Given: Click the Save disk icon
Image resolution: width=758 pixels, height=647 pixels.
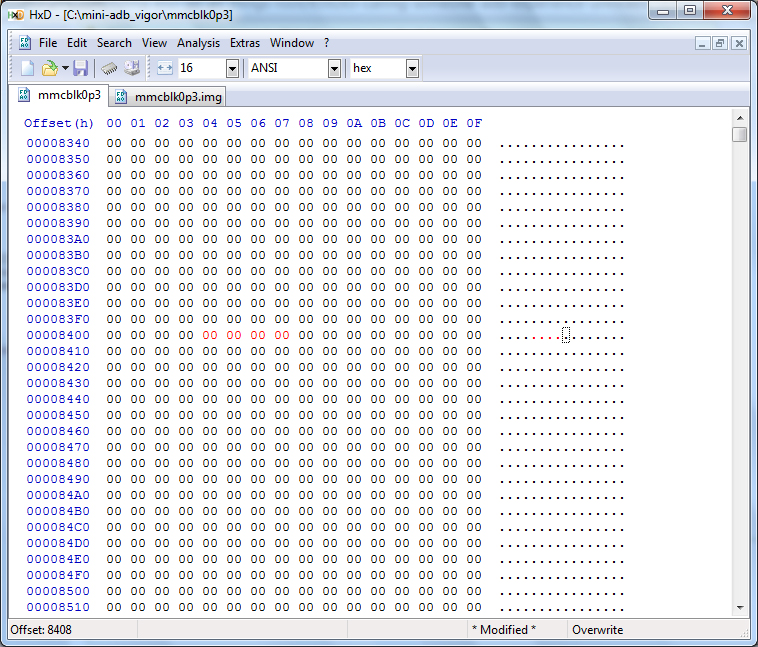Looking at the screenshot, I should click(81, 68).
